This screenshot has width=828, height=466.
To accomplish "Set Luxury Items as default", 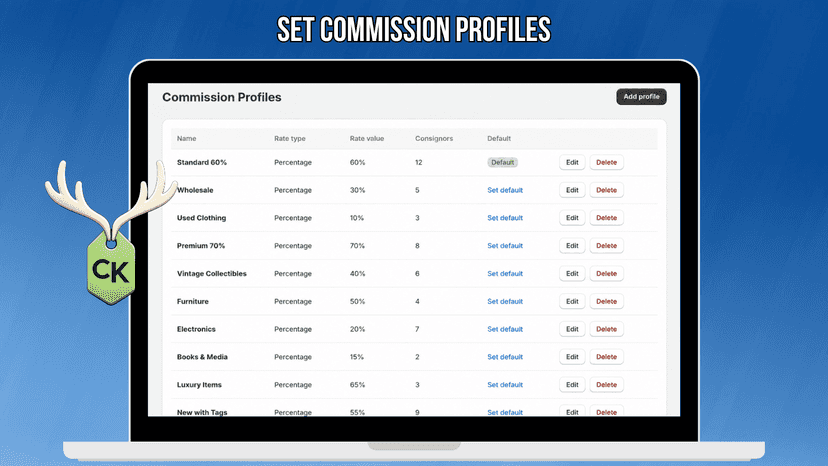I will [x=505, y=385].
